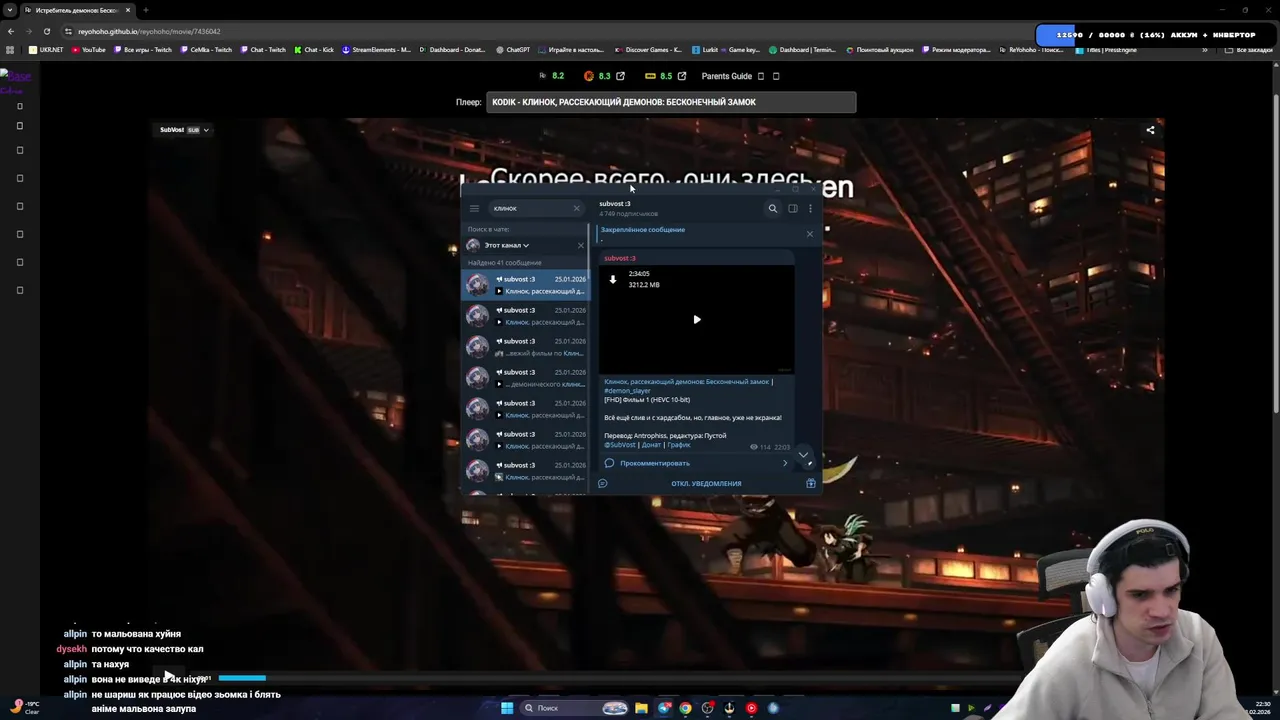Select the result '...вежий фильм по Клин...'

tap(525, 347)
